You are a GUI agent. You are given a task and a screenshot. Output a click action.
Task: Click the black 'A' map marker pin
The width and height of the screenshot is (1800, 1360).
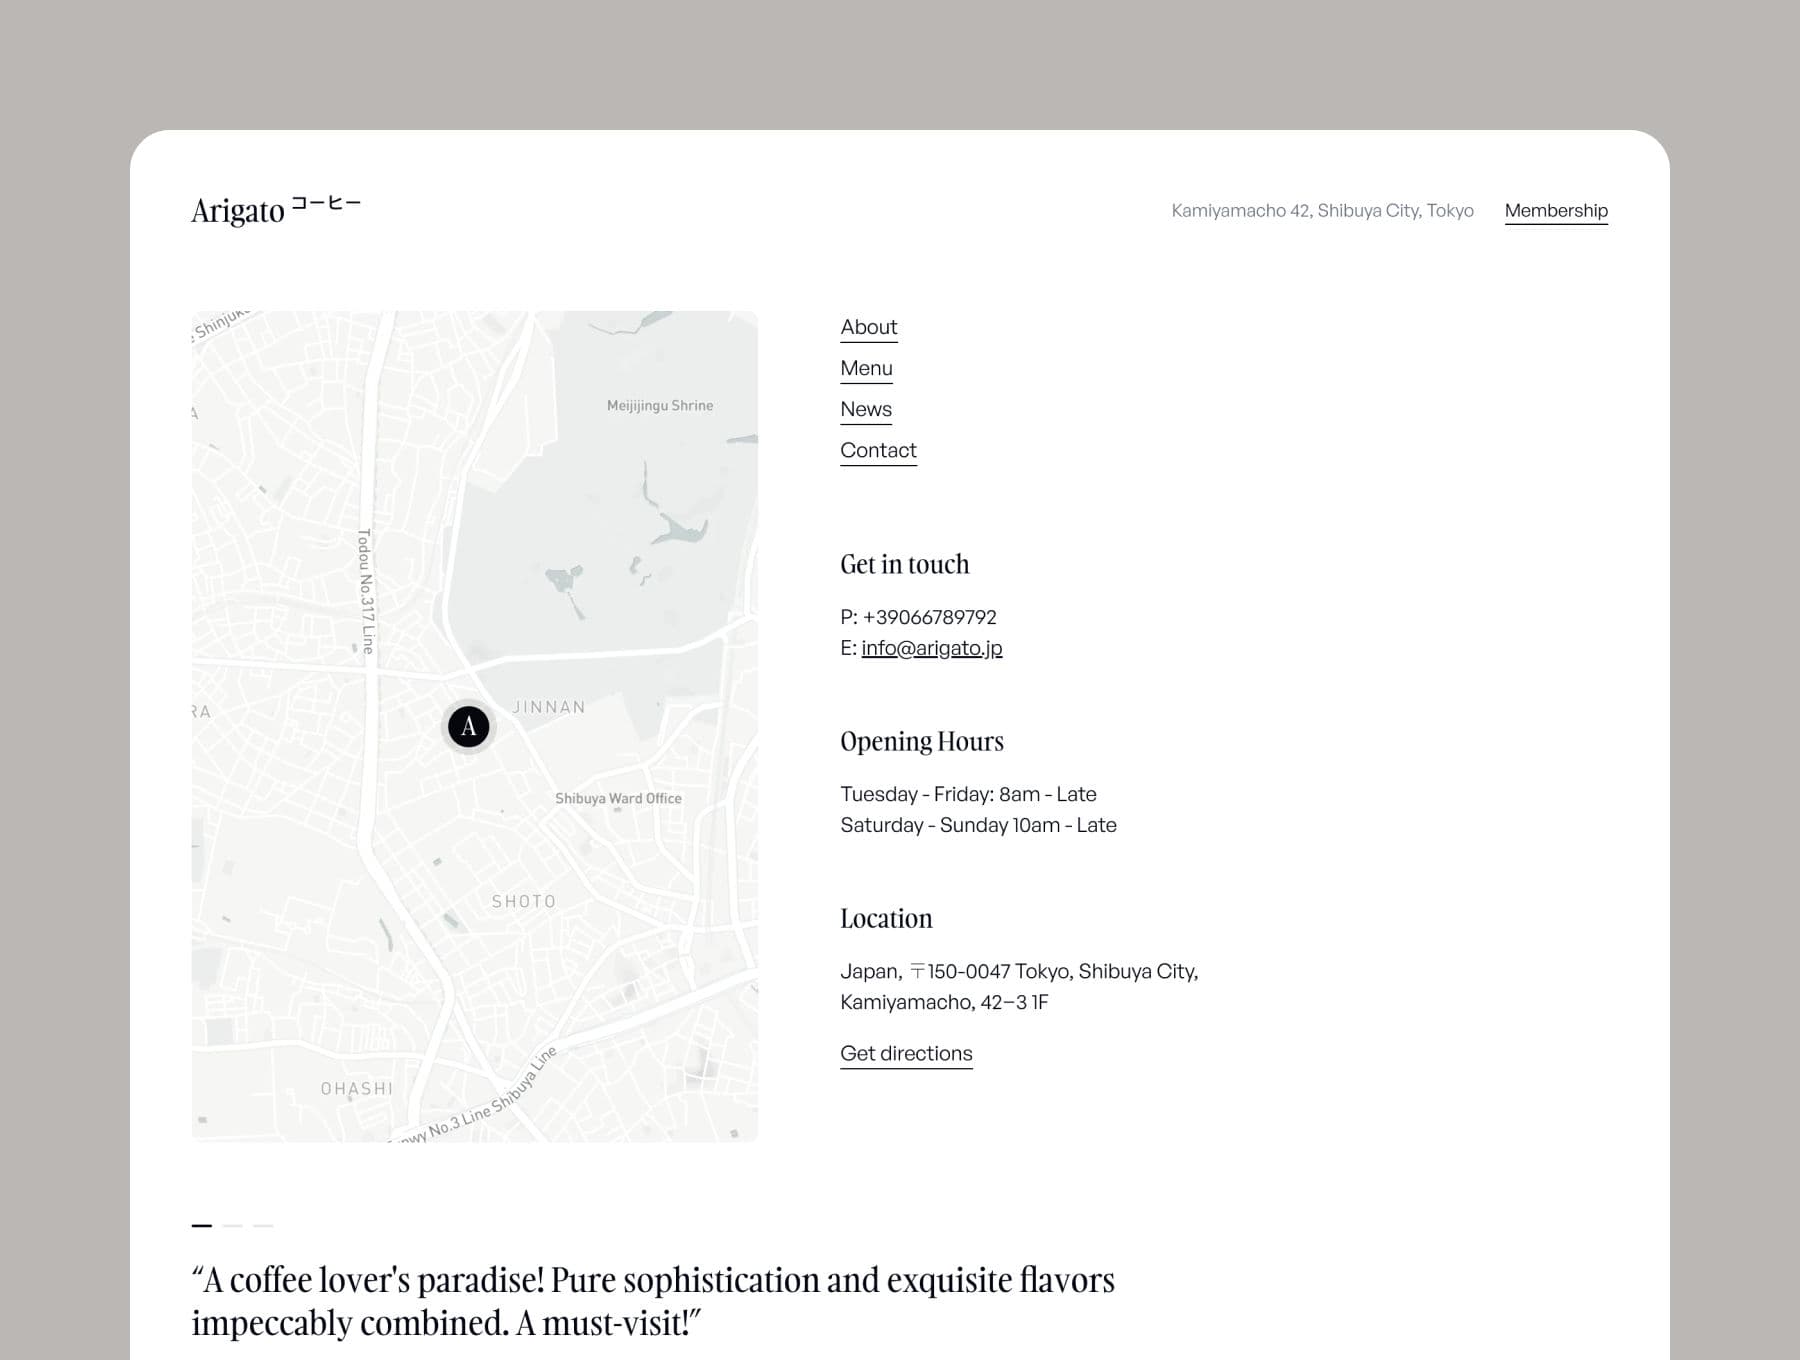point(468,726)
